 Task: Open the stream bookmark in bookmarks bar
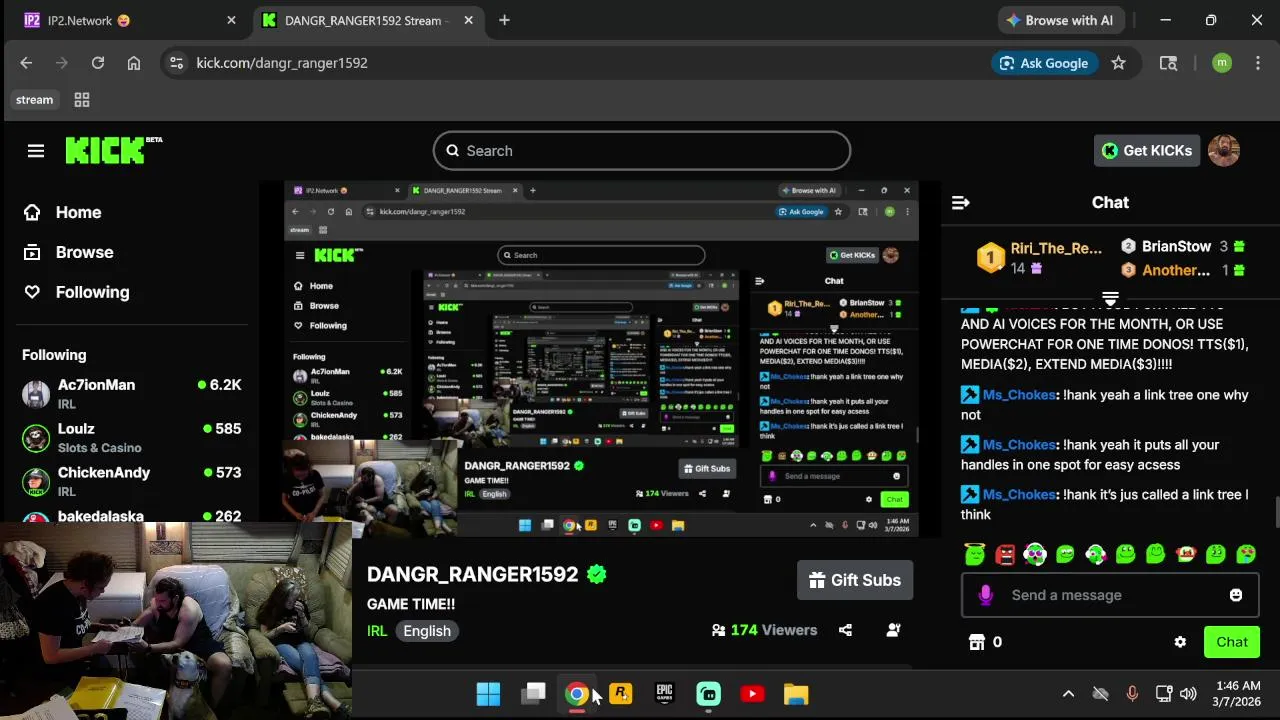pos(34,100)
